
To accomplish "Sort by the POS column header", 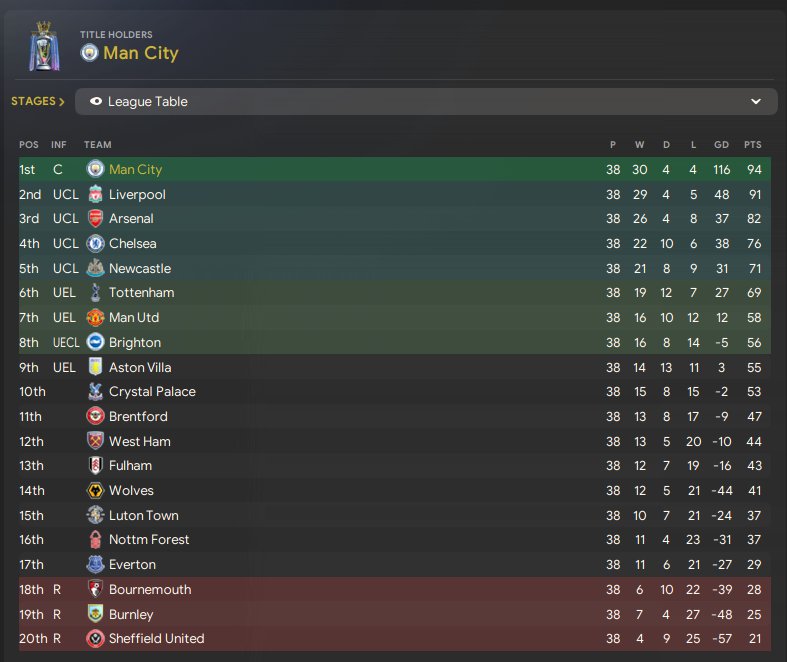I will click(x=28, y=145).
